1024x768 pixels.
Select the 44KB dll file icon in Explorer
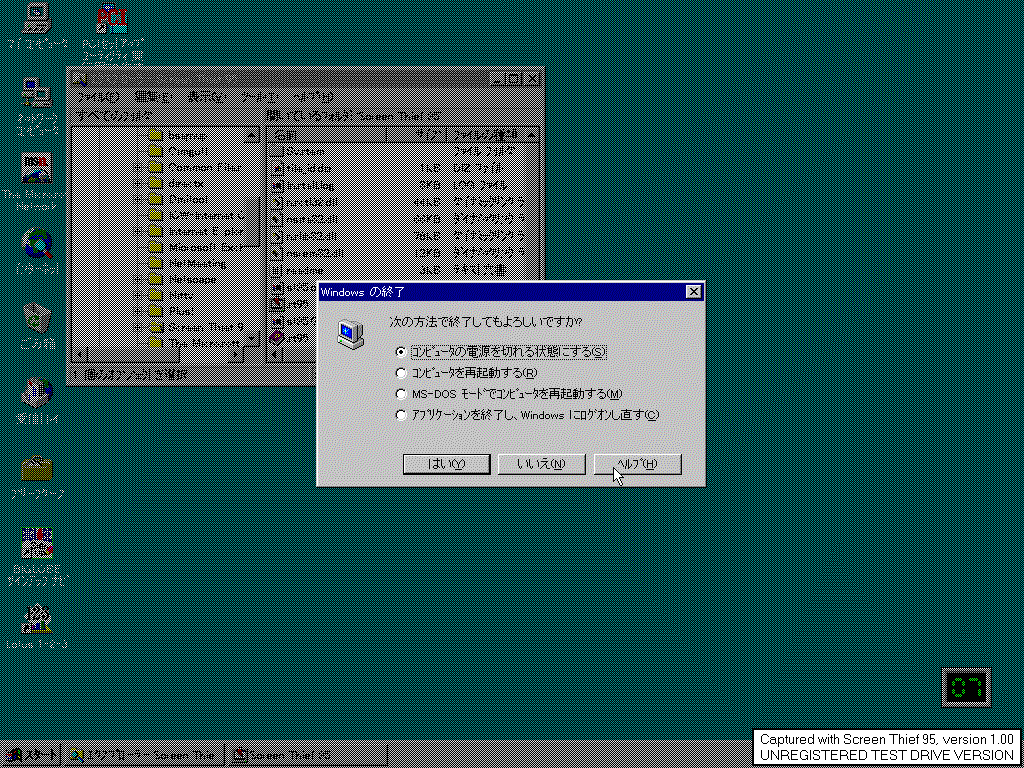click(276, 202)
